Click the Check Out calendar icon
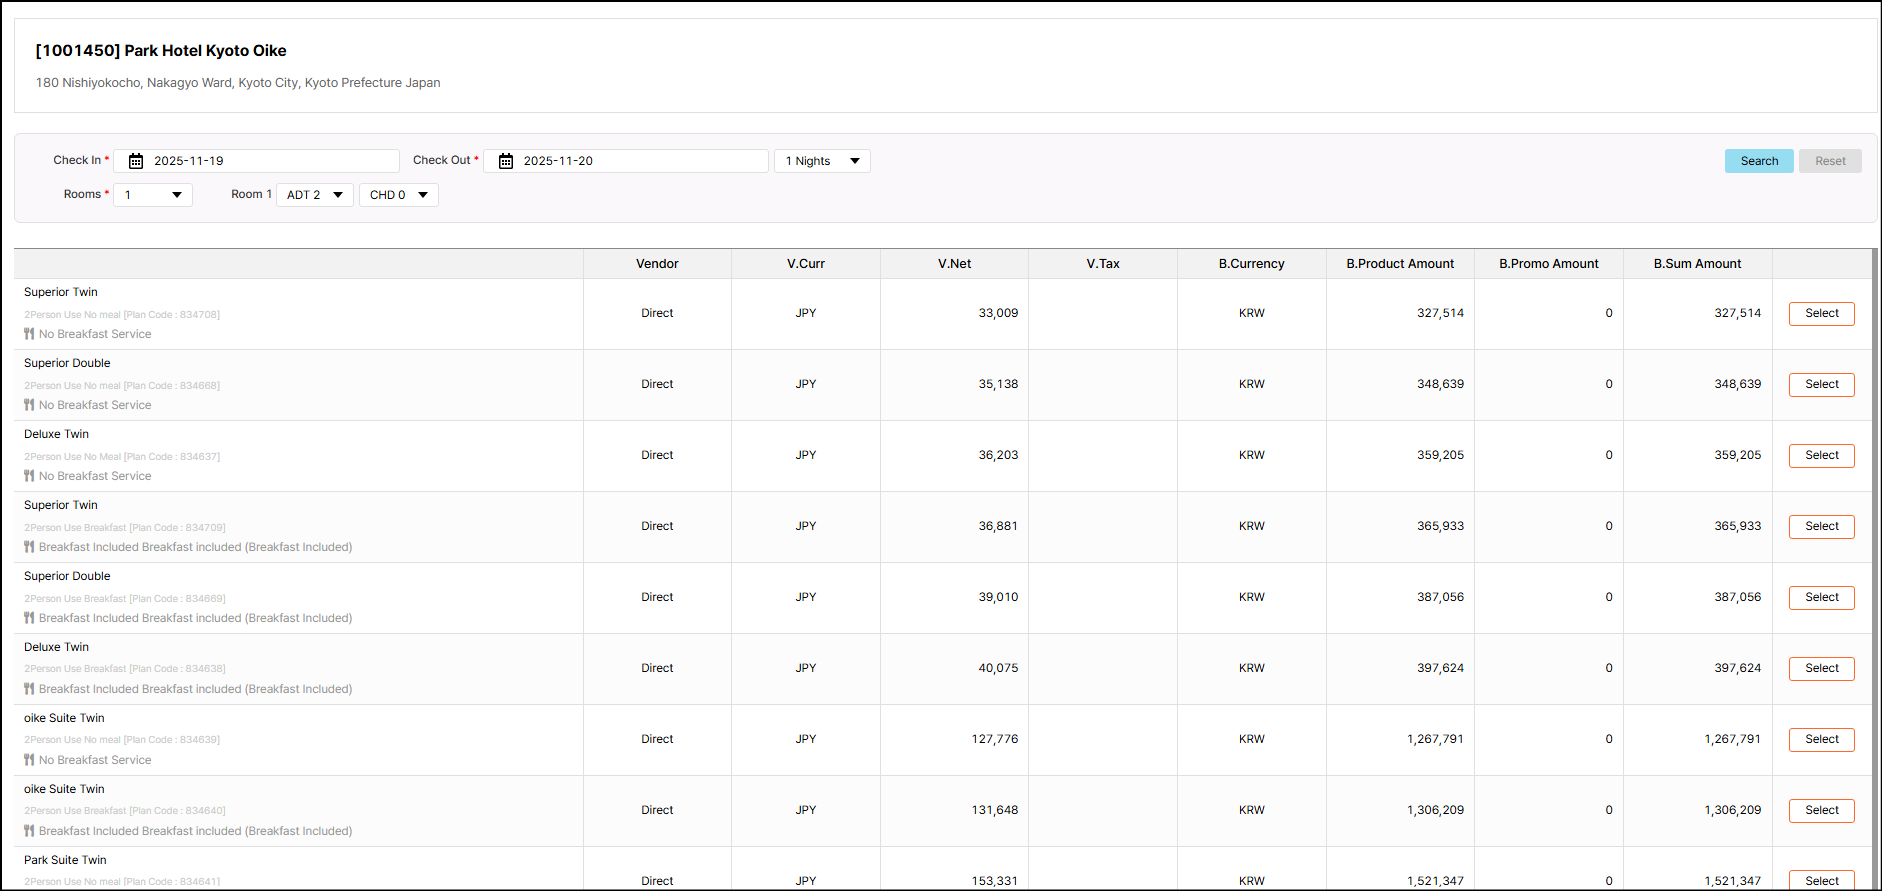 click(x=506, y=161)
